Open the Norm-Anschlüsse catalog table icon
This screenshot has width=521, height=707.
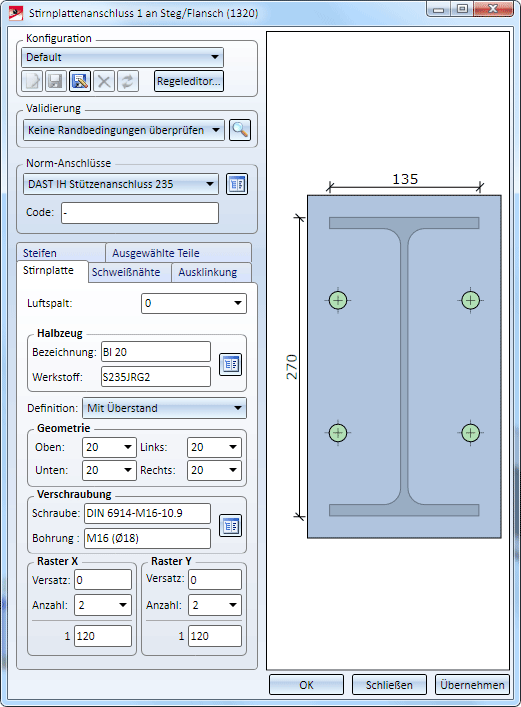237,184
